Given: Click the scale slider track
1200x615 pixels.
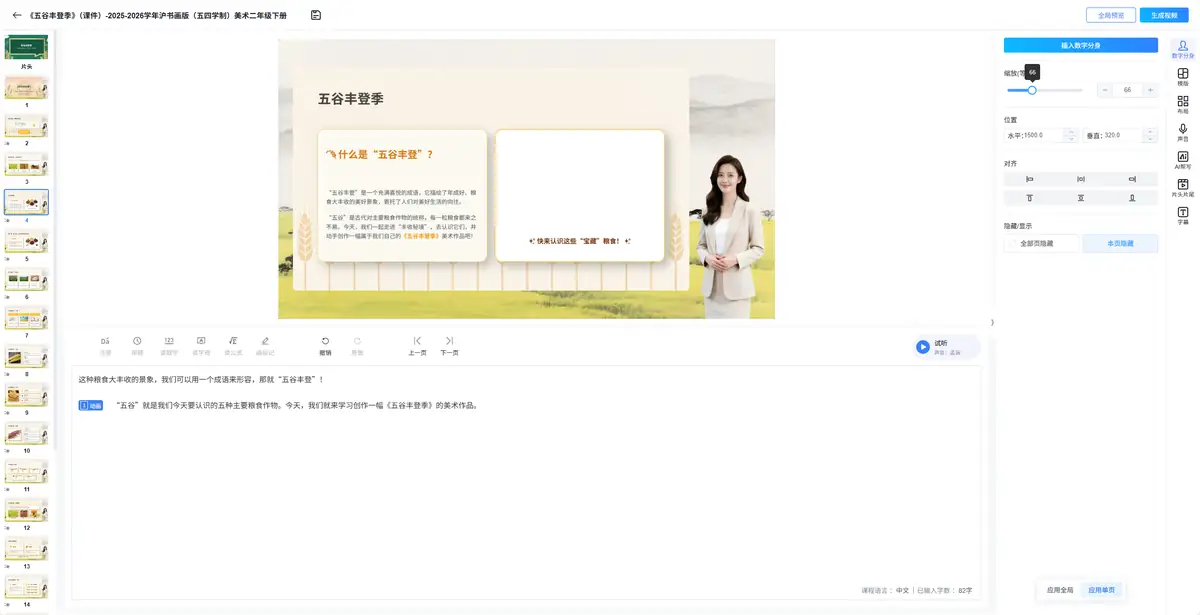Looking at the screenshot, I should (1045, 90).
